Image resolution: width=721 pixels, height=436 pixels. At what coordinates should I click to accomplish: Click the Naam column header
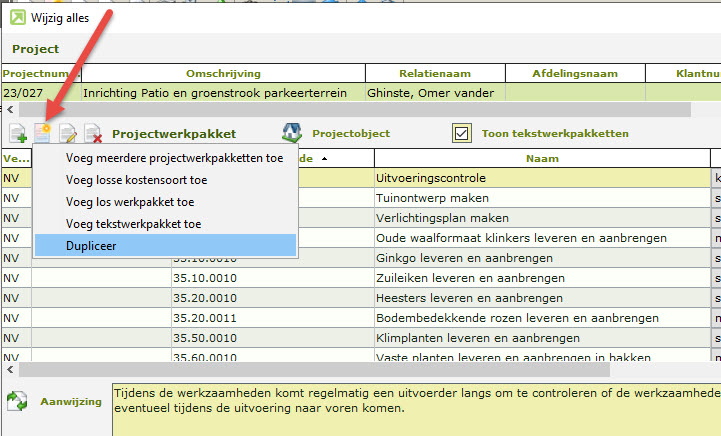541,158
